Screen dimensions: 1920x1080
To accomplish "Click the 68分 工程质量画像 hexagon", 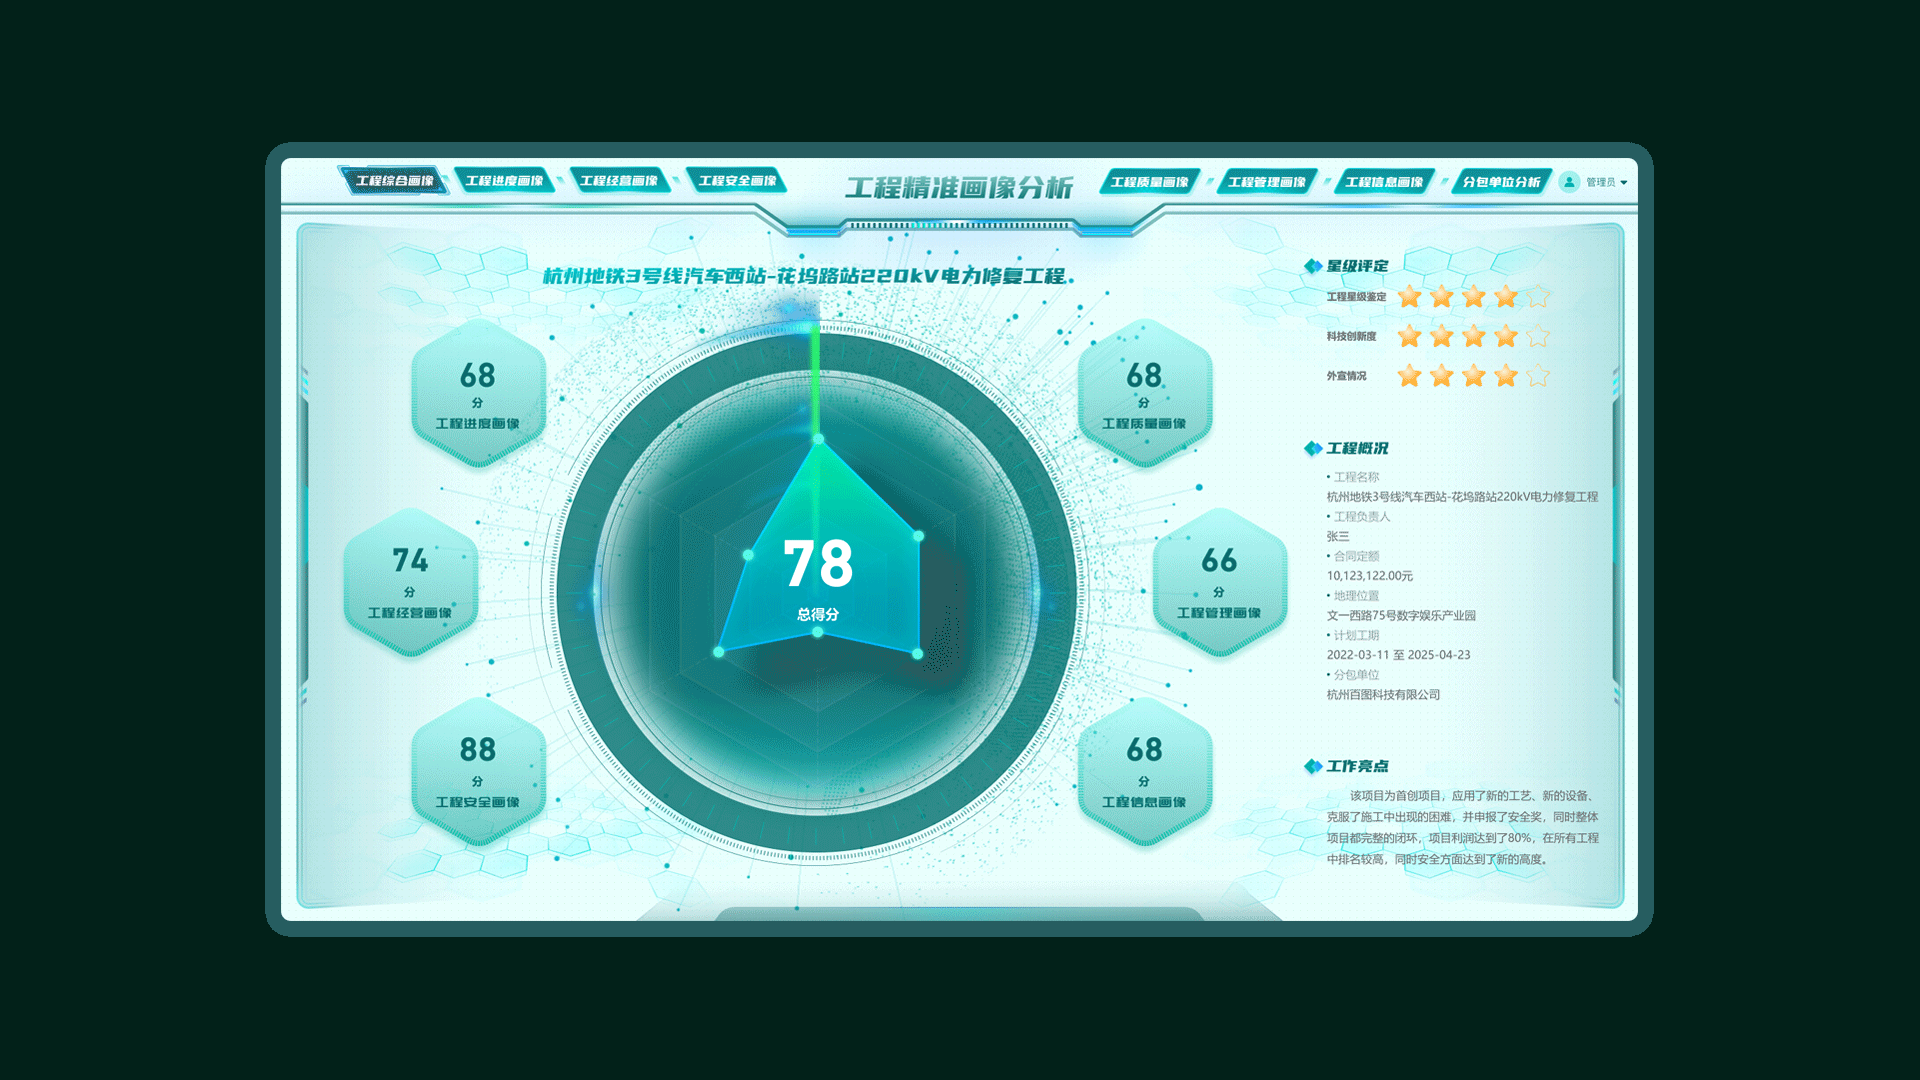I will pos(1144,393).
